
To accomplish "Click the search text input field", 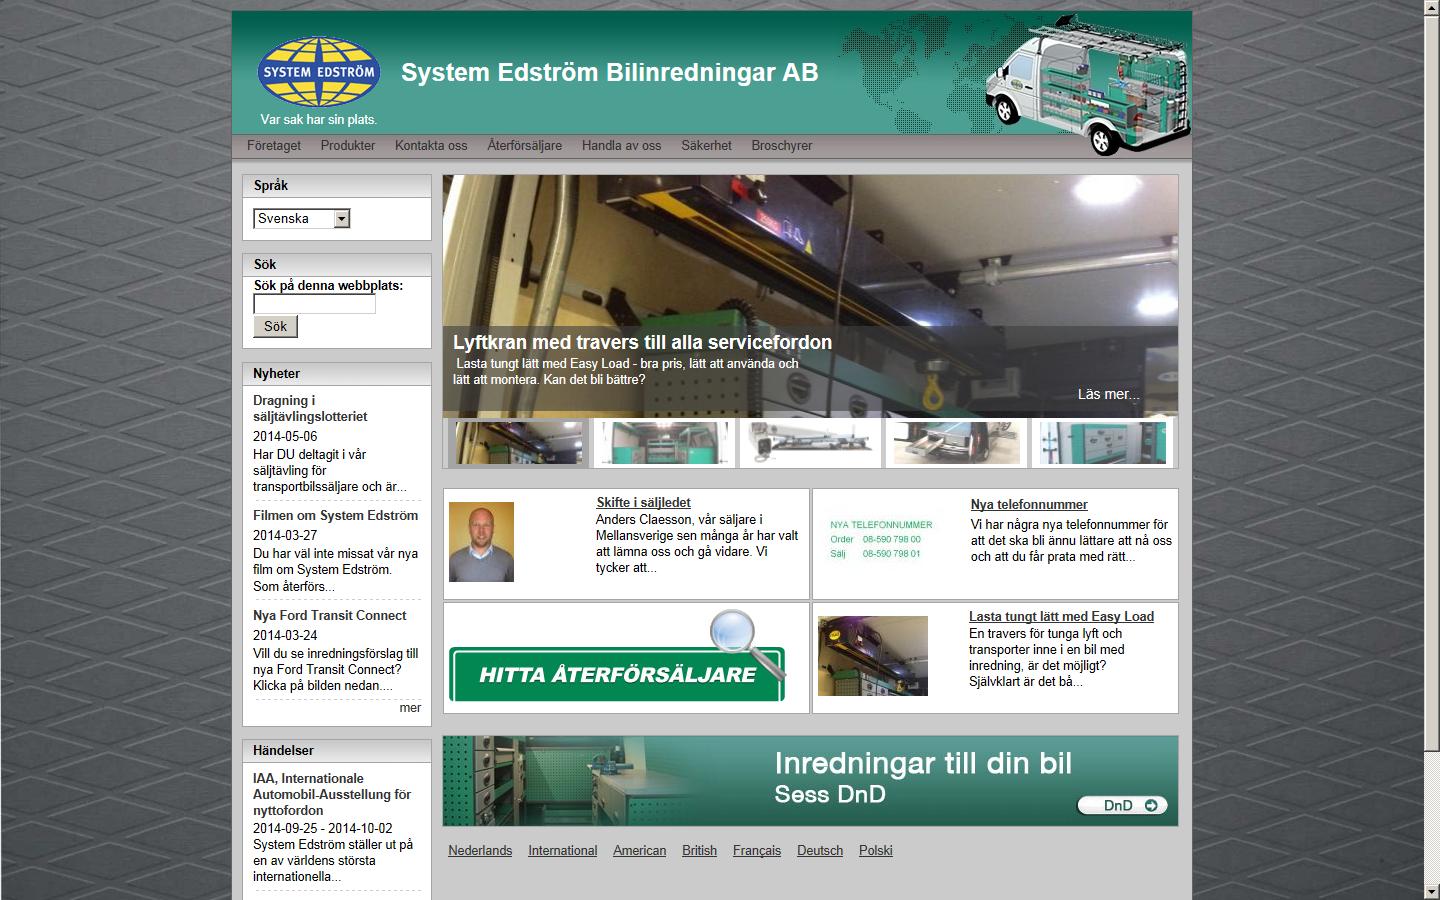I will [314, 304].
